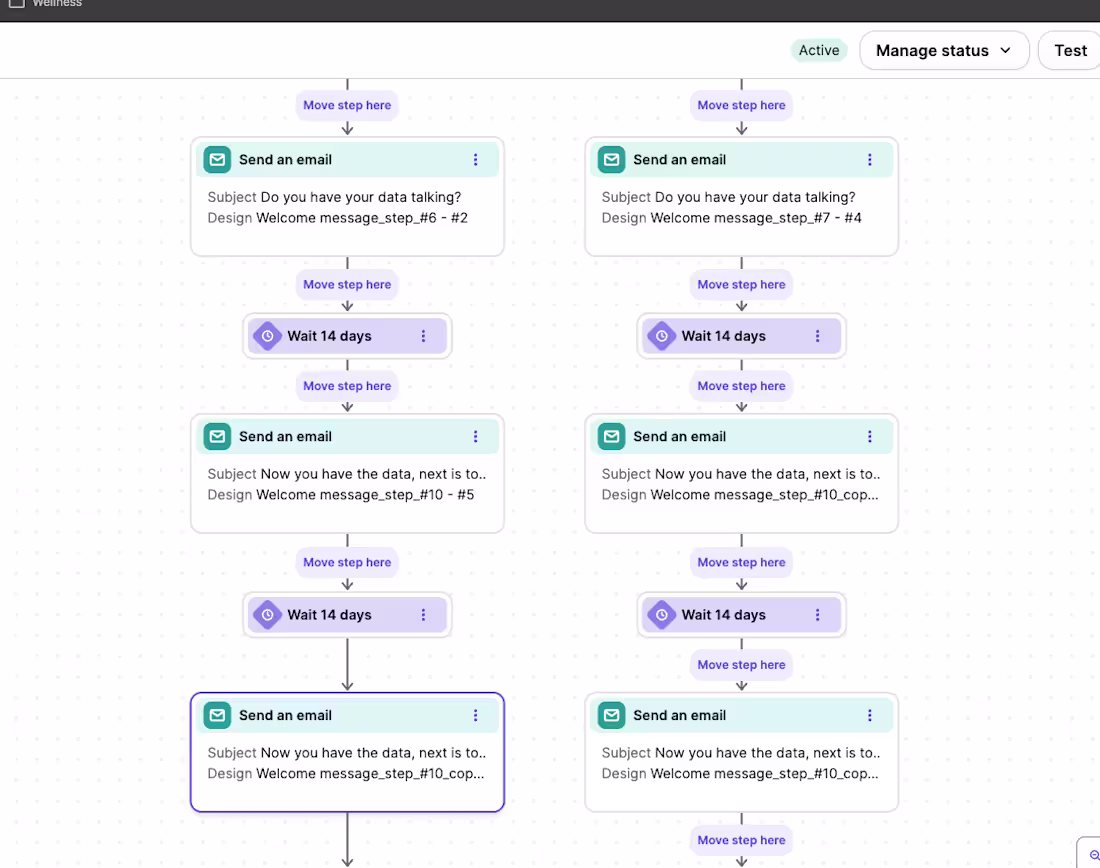Viewport: 1100px width, 868px height.
Task: Click Move step here above the step_#6 email
Action: click(347, 105)
